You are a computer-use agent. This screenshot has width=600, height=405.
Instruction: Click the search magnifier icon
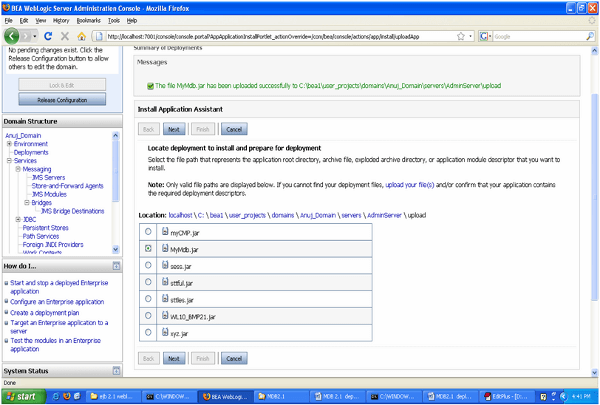[x=590, y=36]
